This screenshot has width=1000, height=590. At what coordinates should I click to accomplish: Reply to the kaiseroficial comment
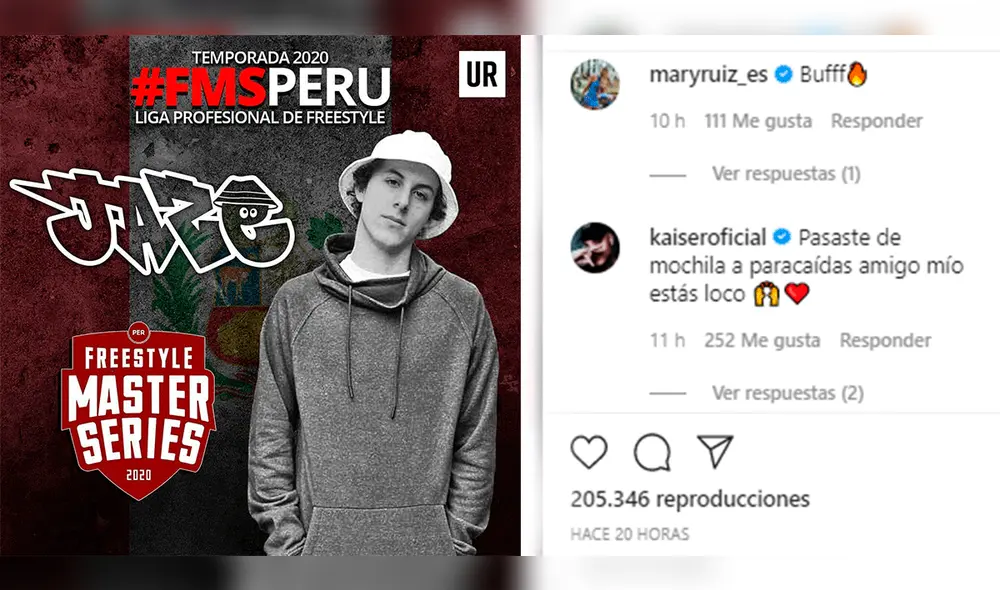[x=885, y=340]
